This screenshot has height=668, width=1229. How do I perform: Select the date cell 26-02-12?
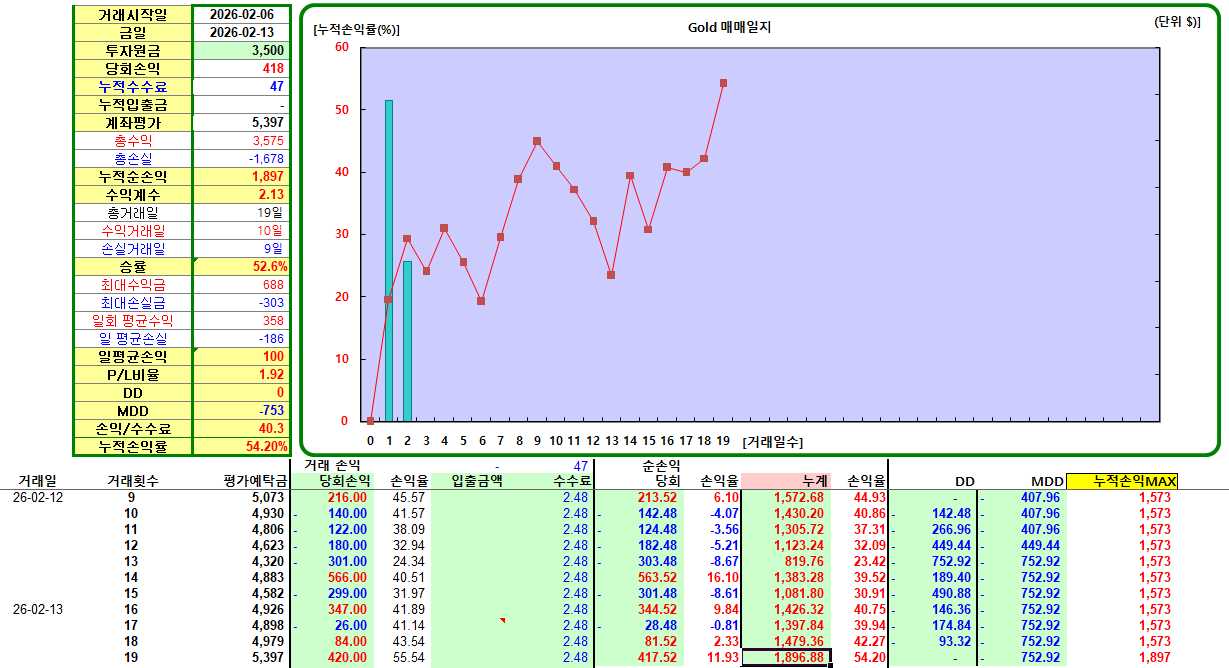click(x=38, y=497)
